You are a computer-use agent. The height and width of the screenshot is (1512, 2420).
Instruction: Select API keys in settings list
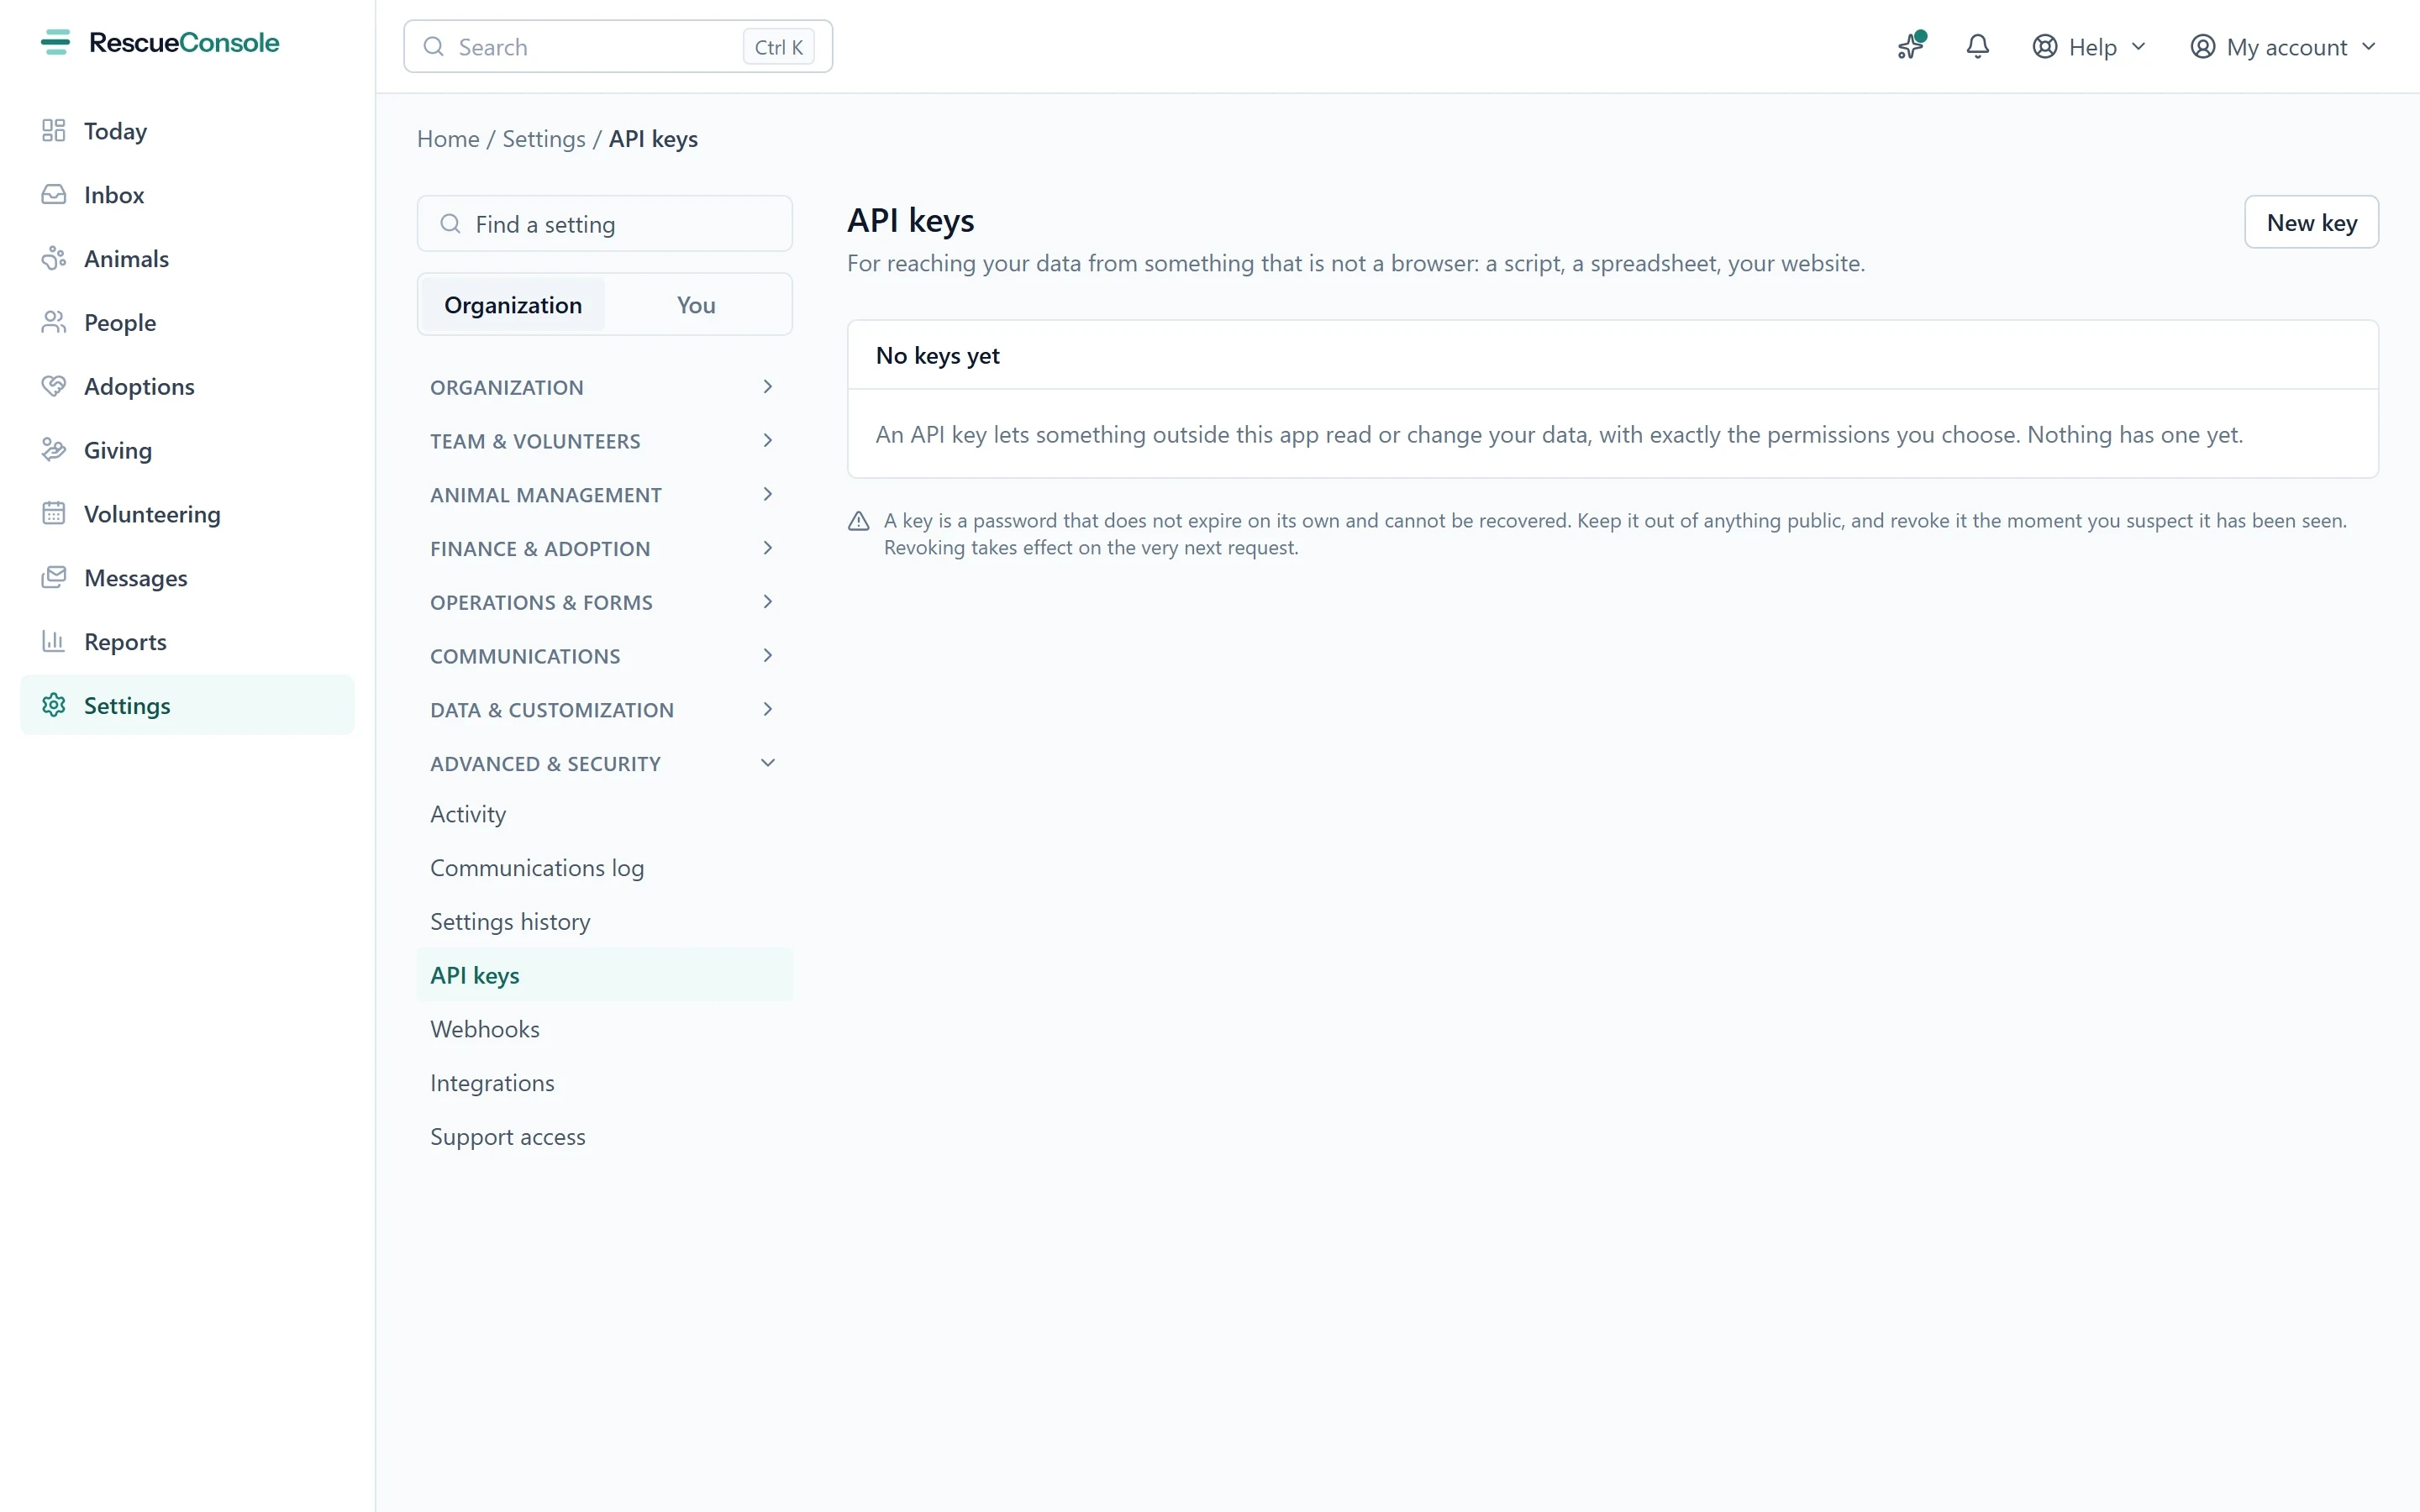pos(604,975)
